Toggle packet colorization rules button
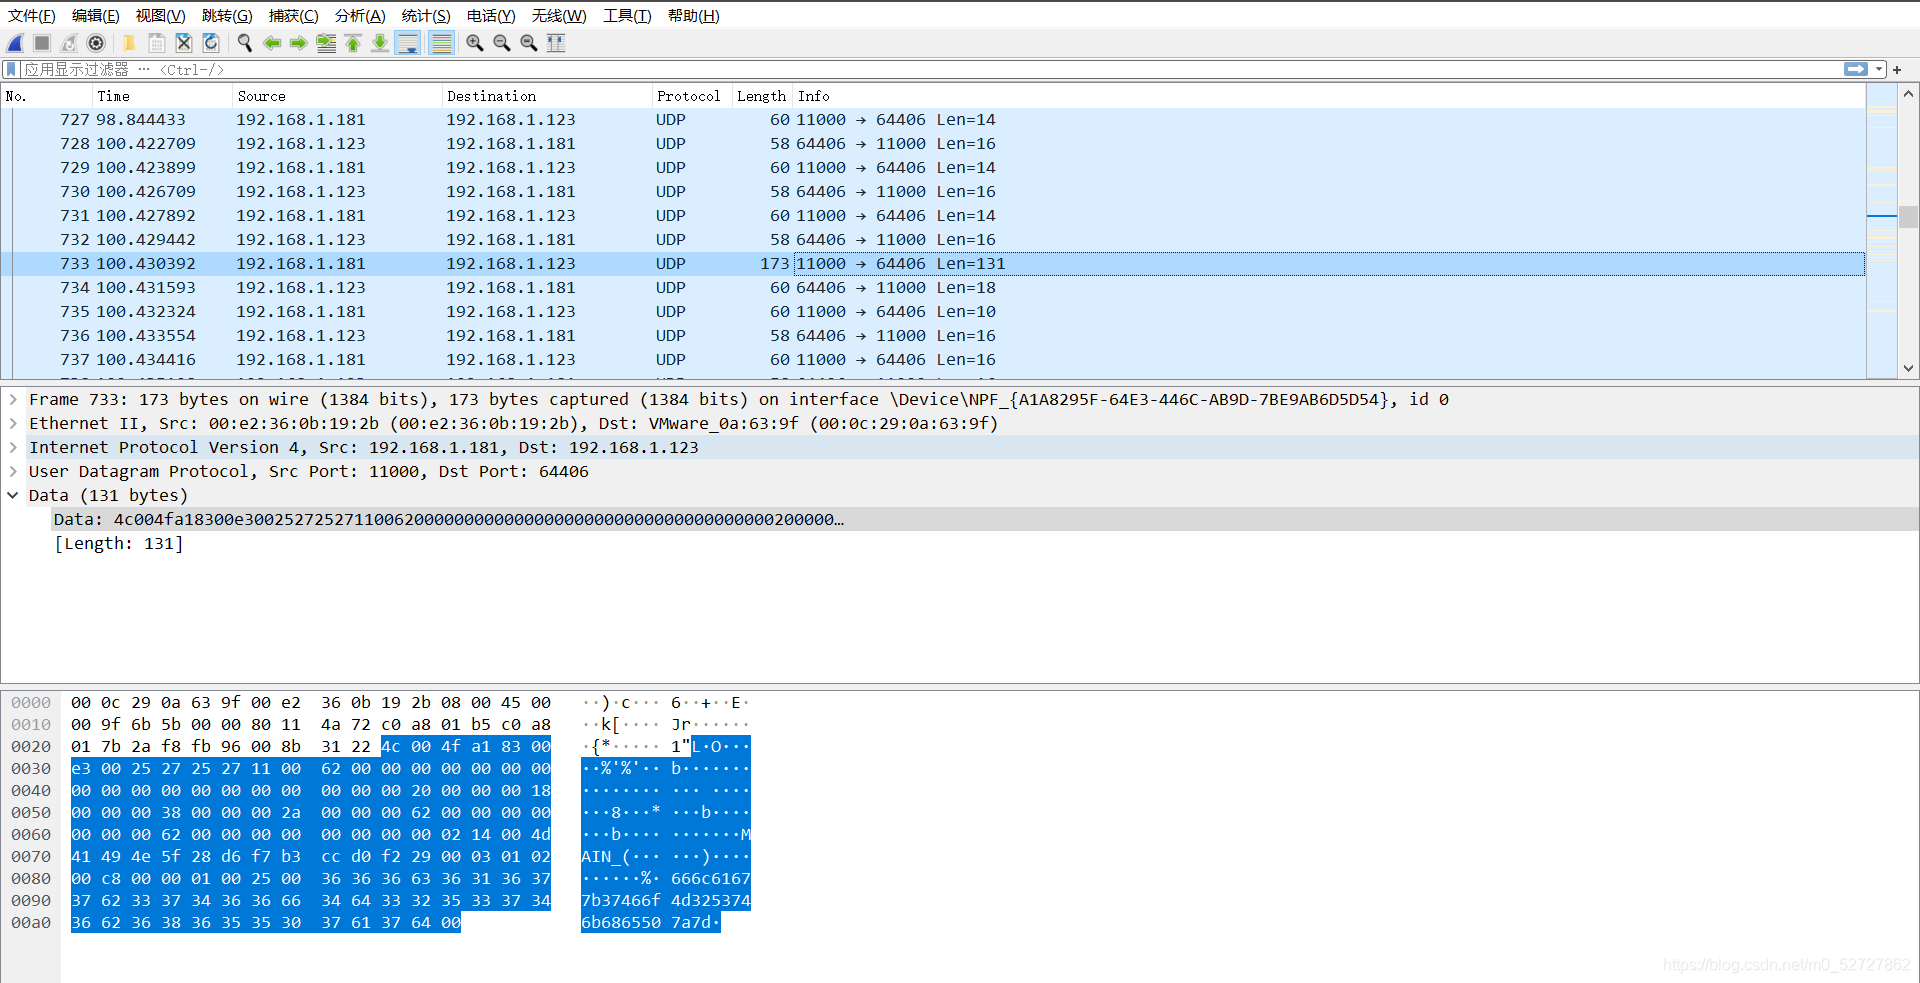This screenshot has width=1920, height=983. pyautogui.click(x=441, y=43)
